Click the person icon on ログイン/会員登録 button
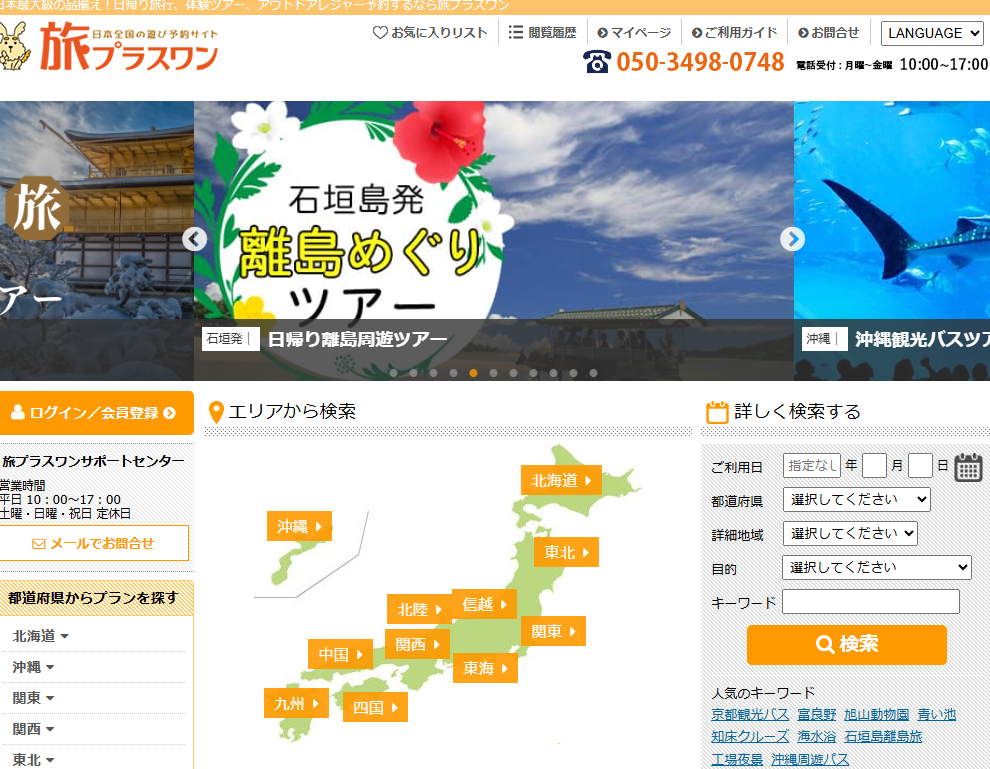Viewport: 990px width, 769px height. 16,412
